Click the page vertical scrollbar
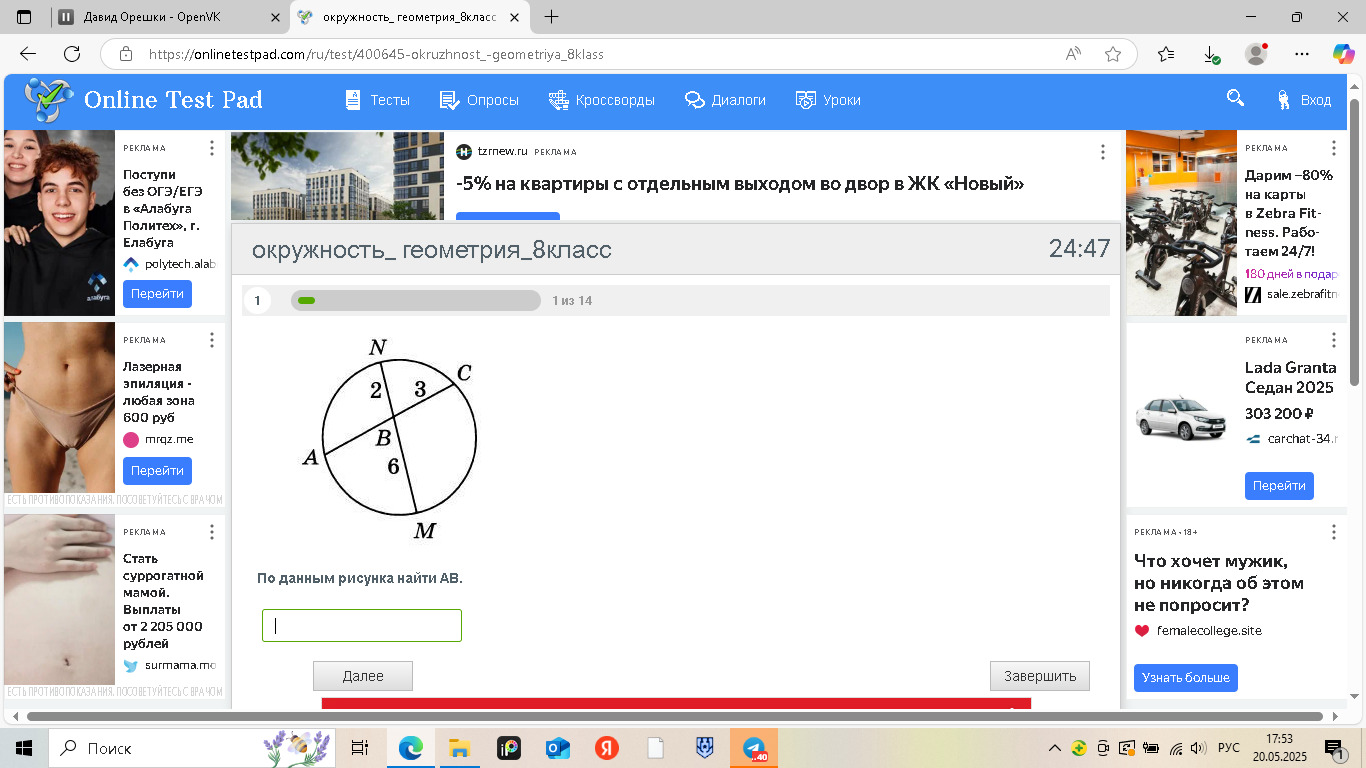1366x768 pixels. [x=1354, y=240]
